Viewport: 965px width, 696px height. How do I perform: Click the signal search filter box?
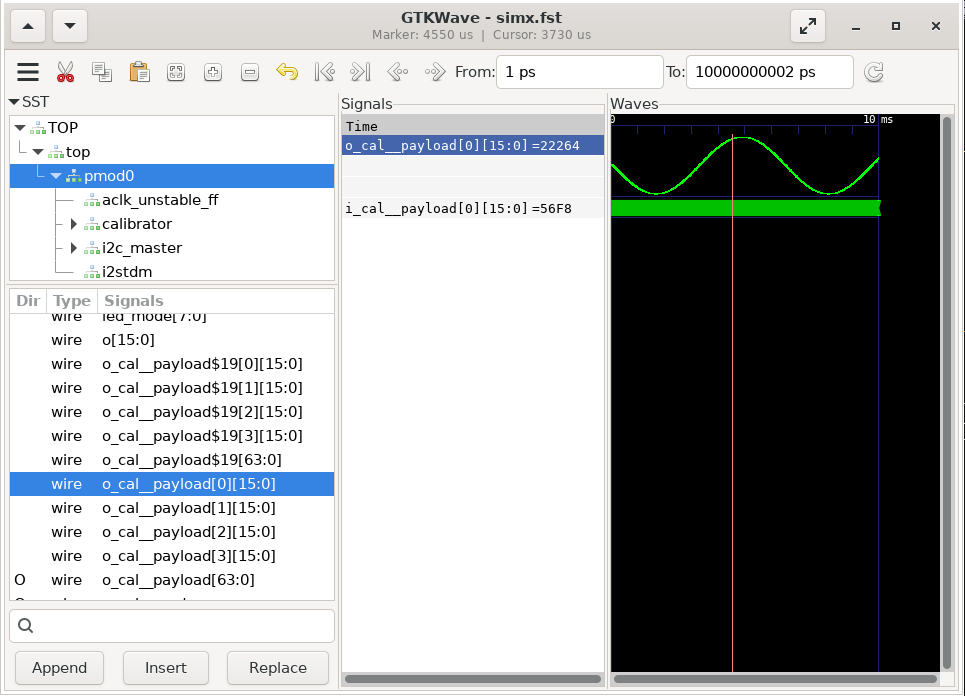172,626
